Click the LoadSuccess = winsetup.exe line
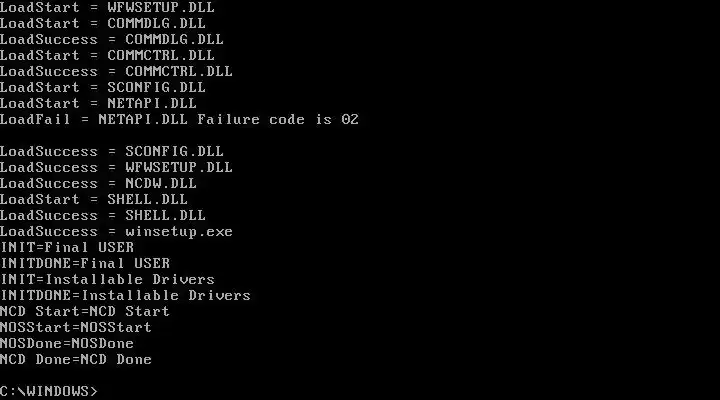Screen dimensions: 720x400 tap(116, 231)
